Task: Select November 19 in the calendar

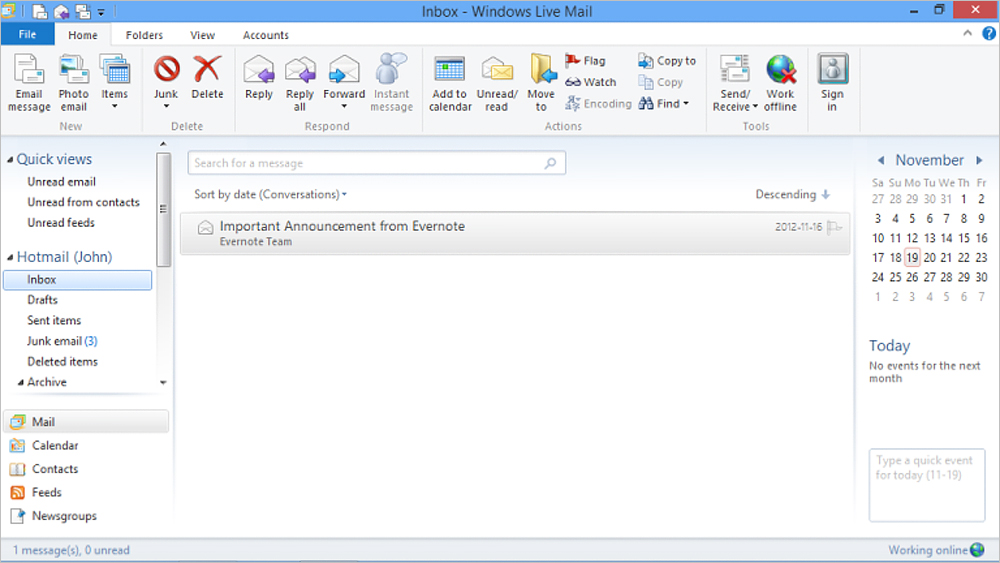Action: 912,258
